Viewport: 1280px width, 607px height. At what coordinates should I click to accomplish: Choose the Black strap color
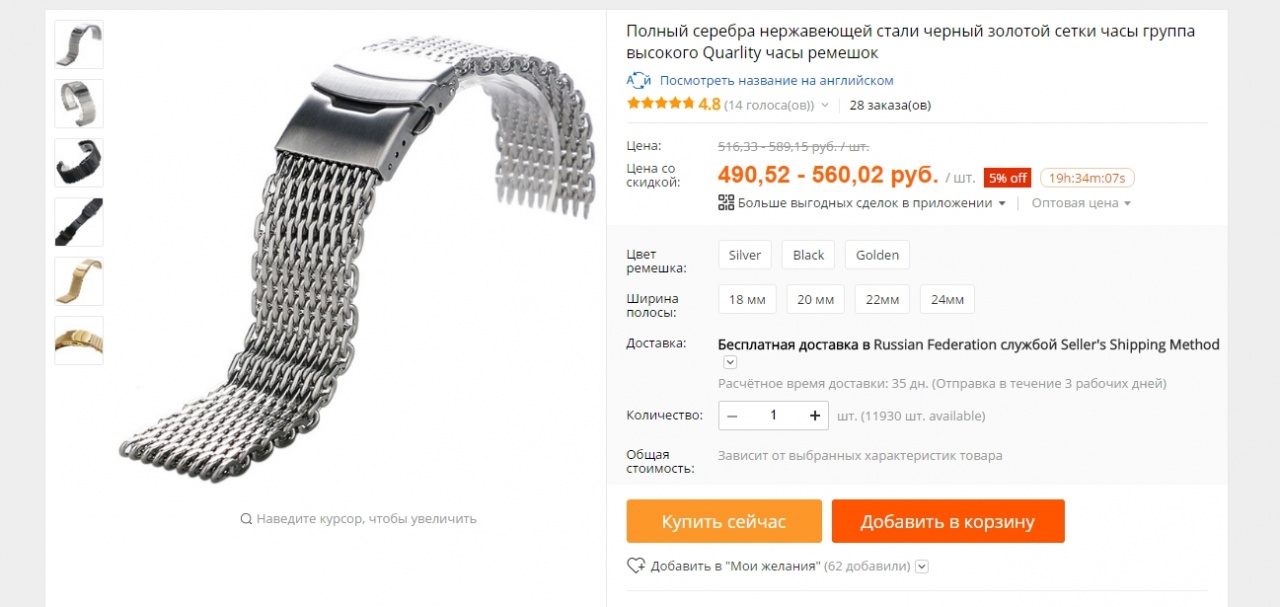pyautogui.click(x=808, y=255)
